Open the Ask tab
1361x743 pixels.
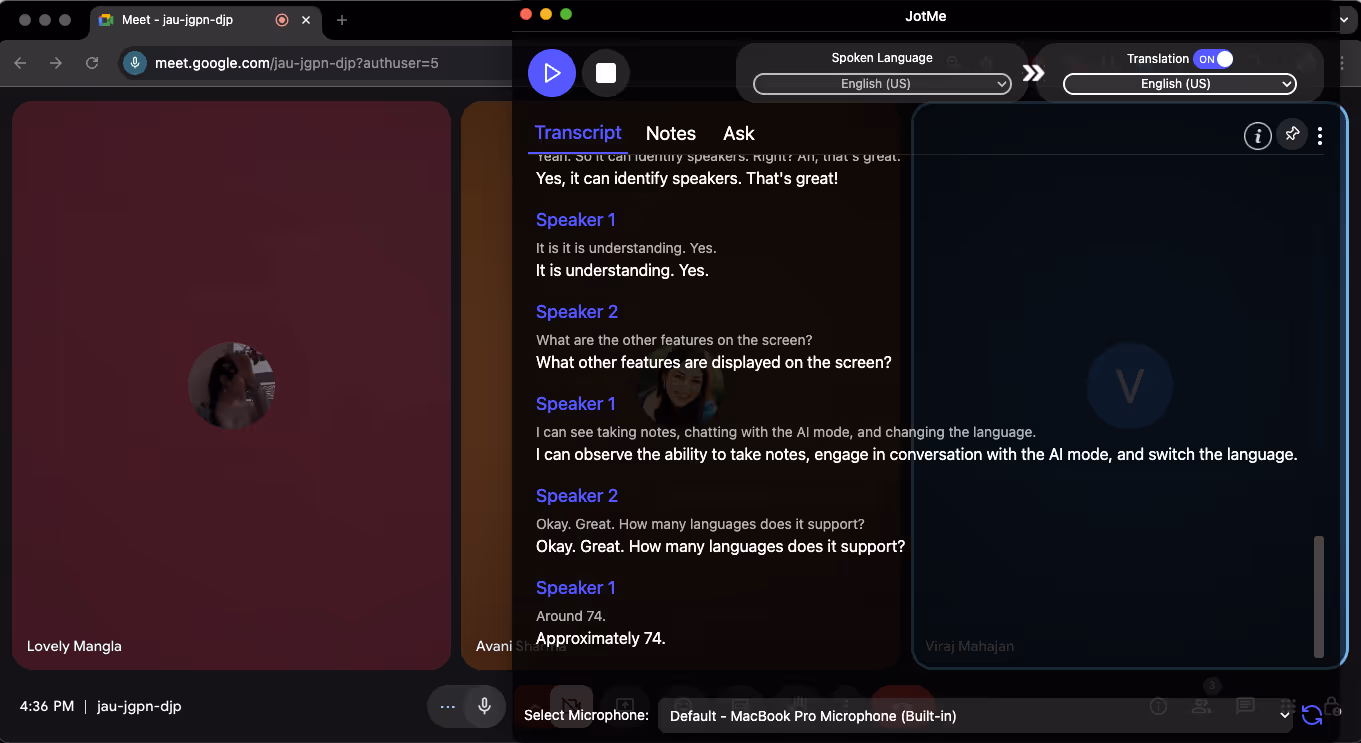point(739,134)
